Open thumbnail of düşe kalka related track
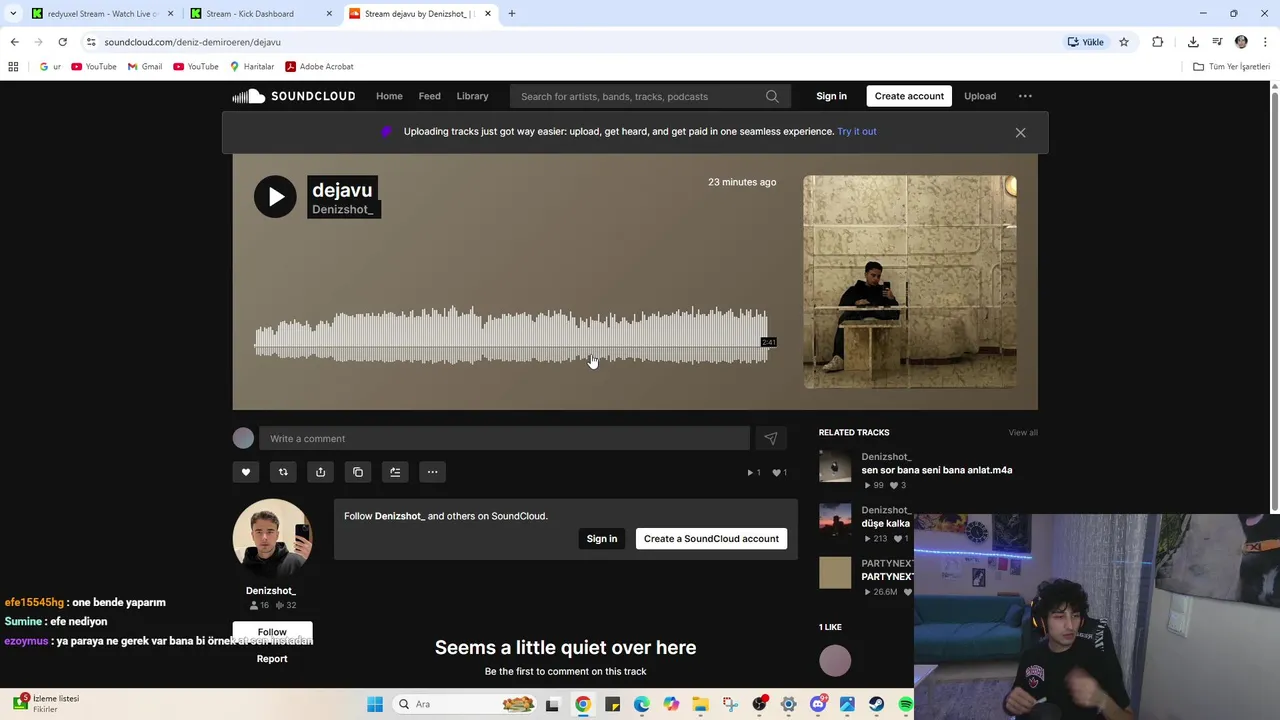Viewport: 1280px width, 720px height. pyautogui.click(x=835, y=519)
